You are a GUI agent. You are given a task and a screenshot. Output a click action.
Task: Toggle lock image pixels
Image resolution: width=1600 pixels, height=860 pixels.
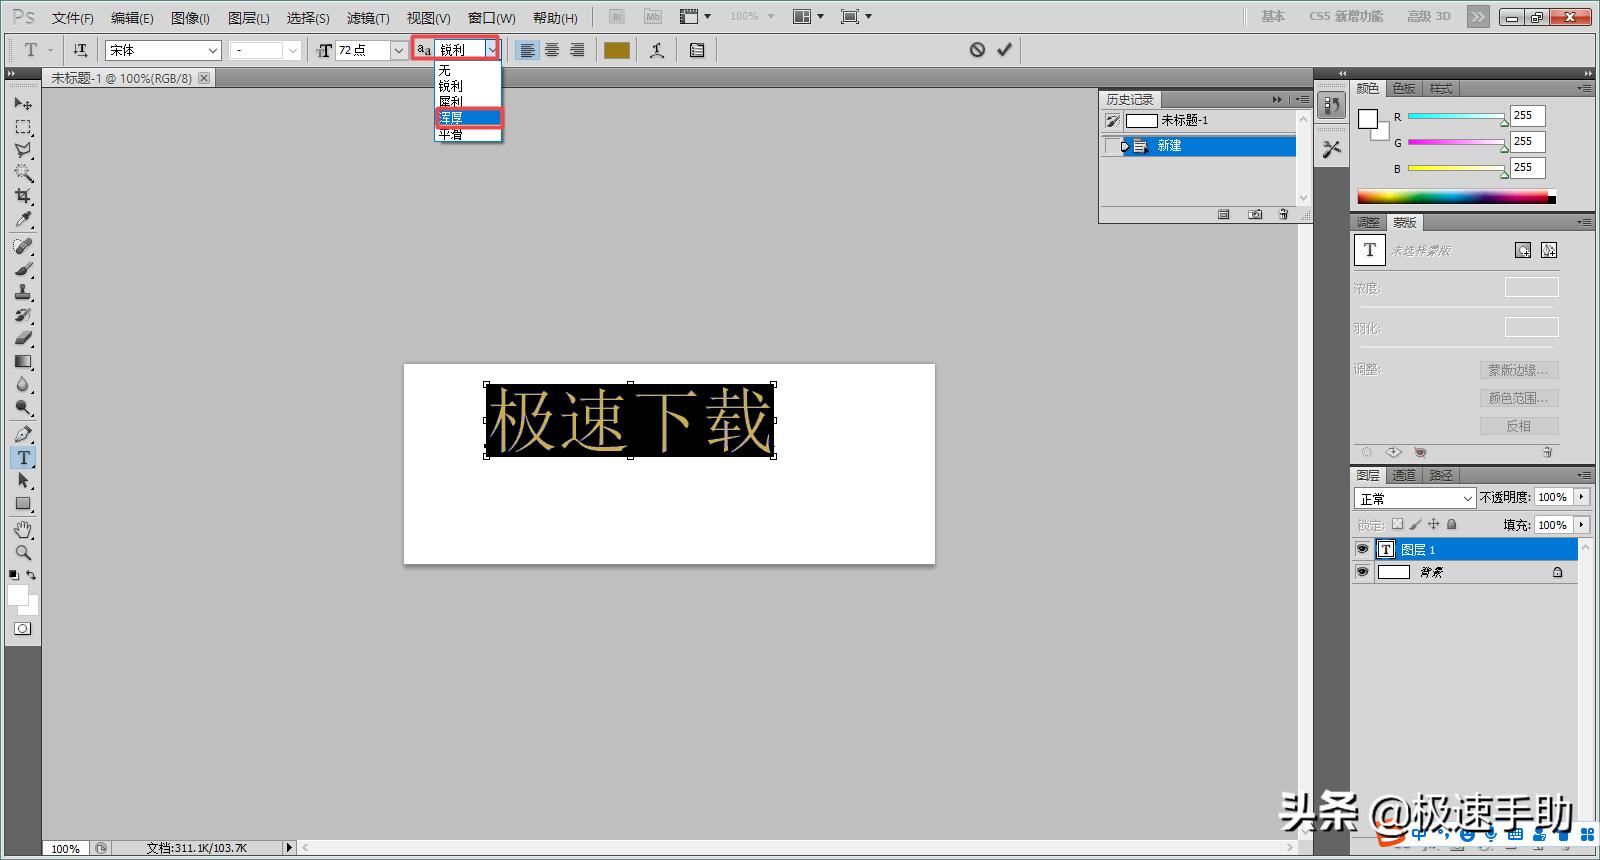[1415, 524]
